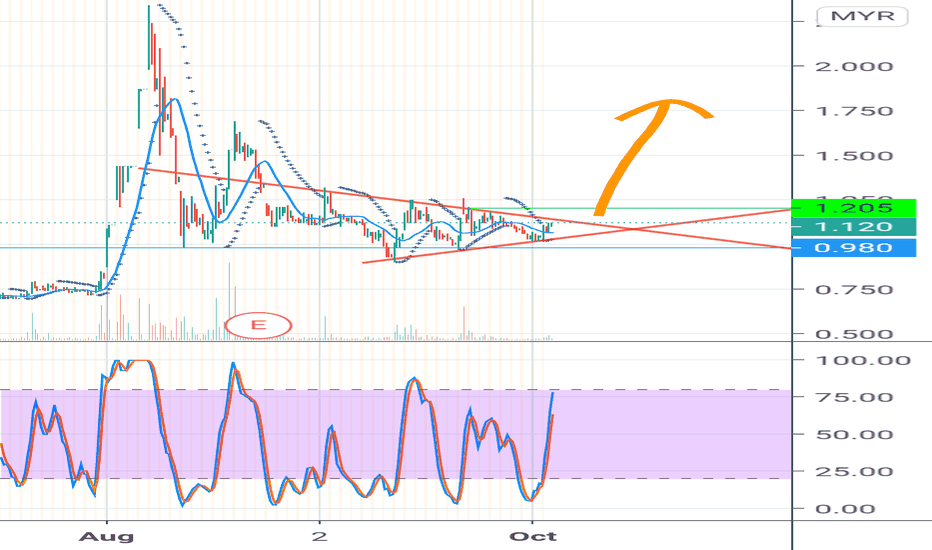Click the MYR currency label button
Screen dimensions: 932x550
[862, 15]
